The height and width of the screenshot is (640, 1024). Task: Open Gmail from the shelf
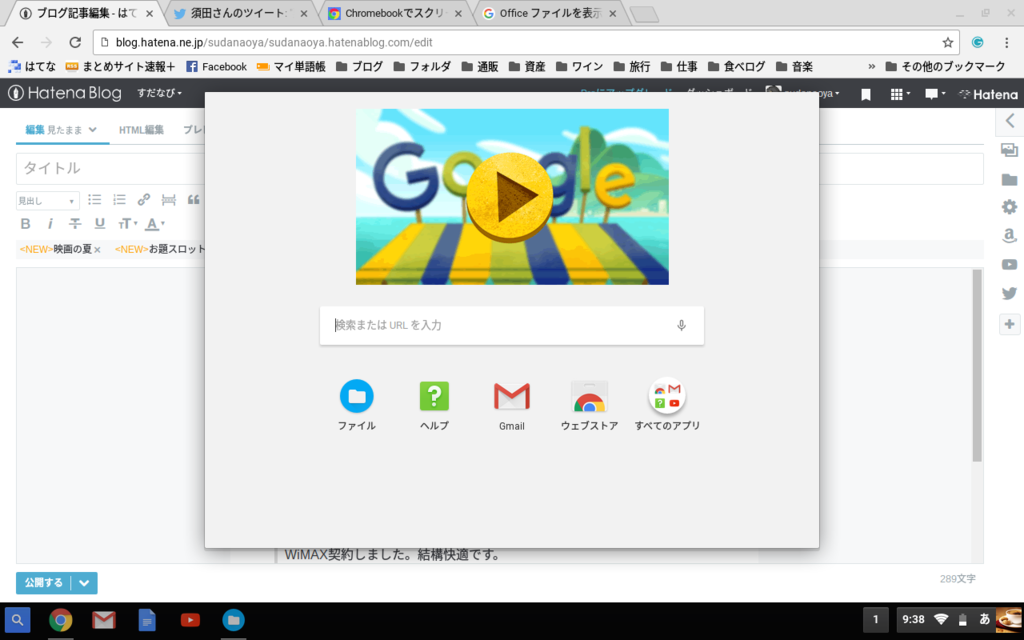coord(103,620)
